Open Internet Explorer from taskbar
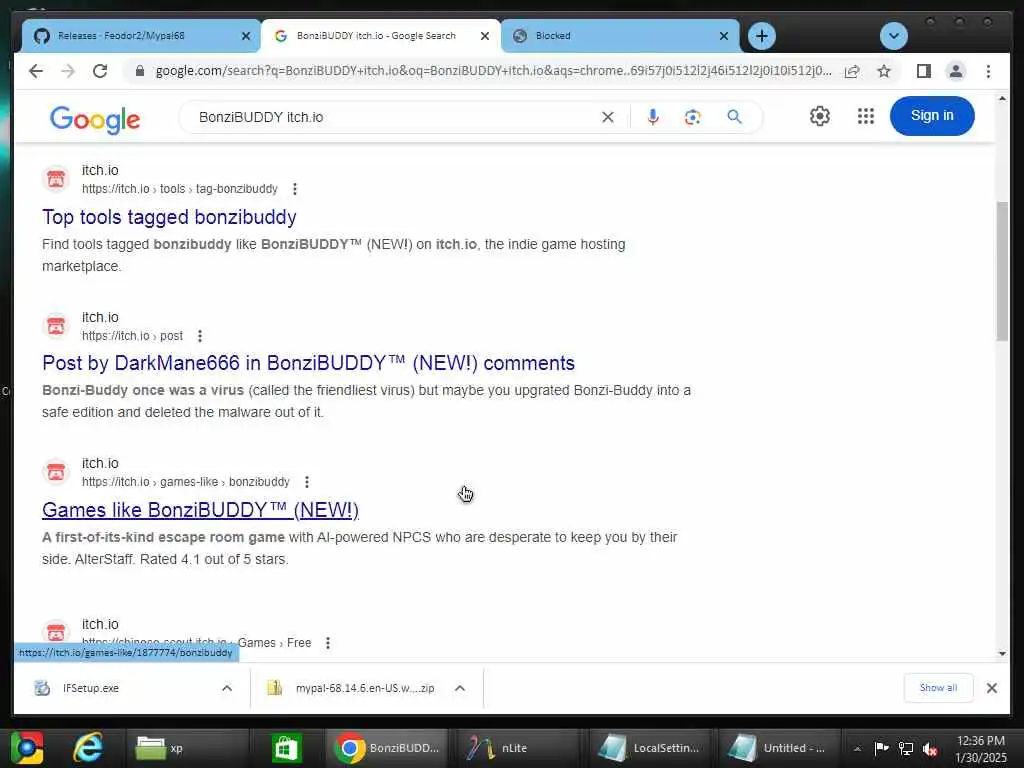 tap(88, 748)
